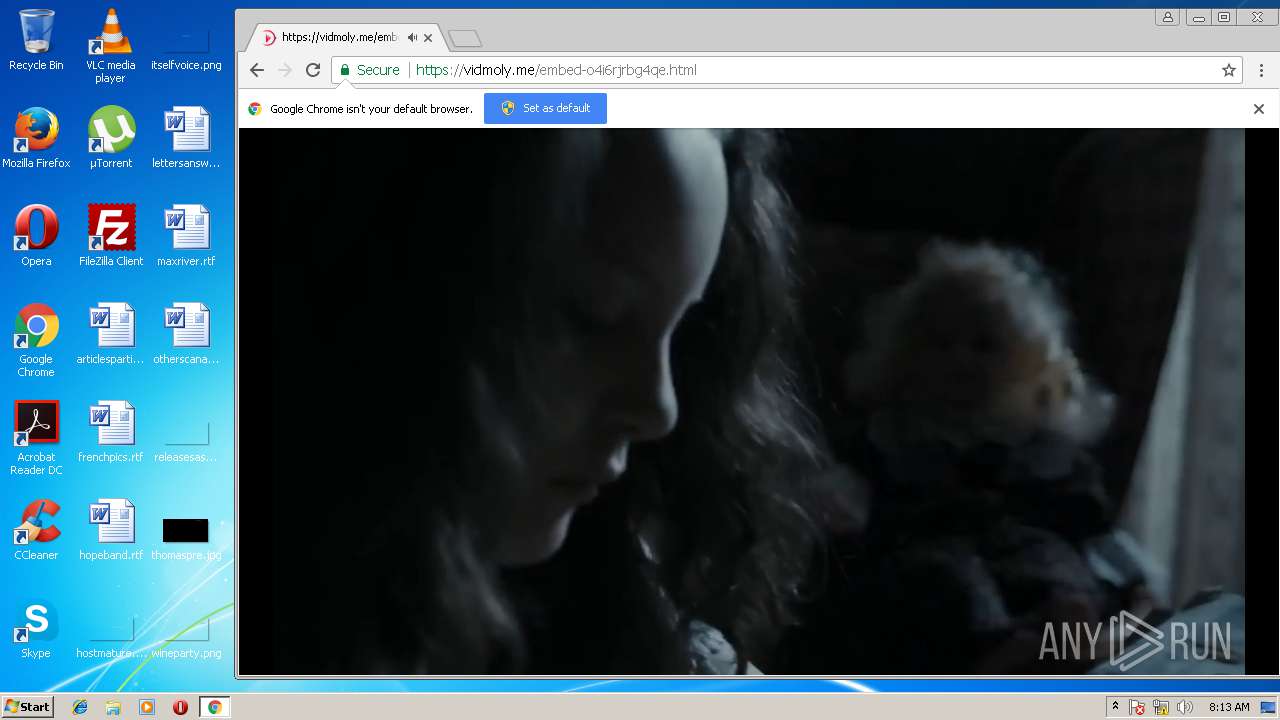Open Windows Explorer from the taskbar
The image size is (1280, 720).
click(x=113, y=707)
